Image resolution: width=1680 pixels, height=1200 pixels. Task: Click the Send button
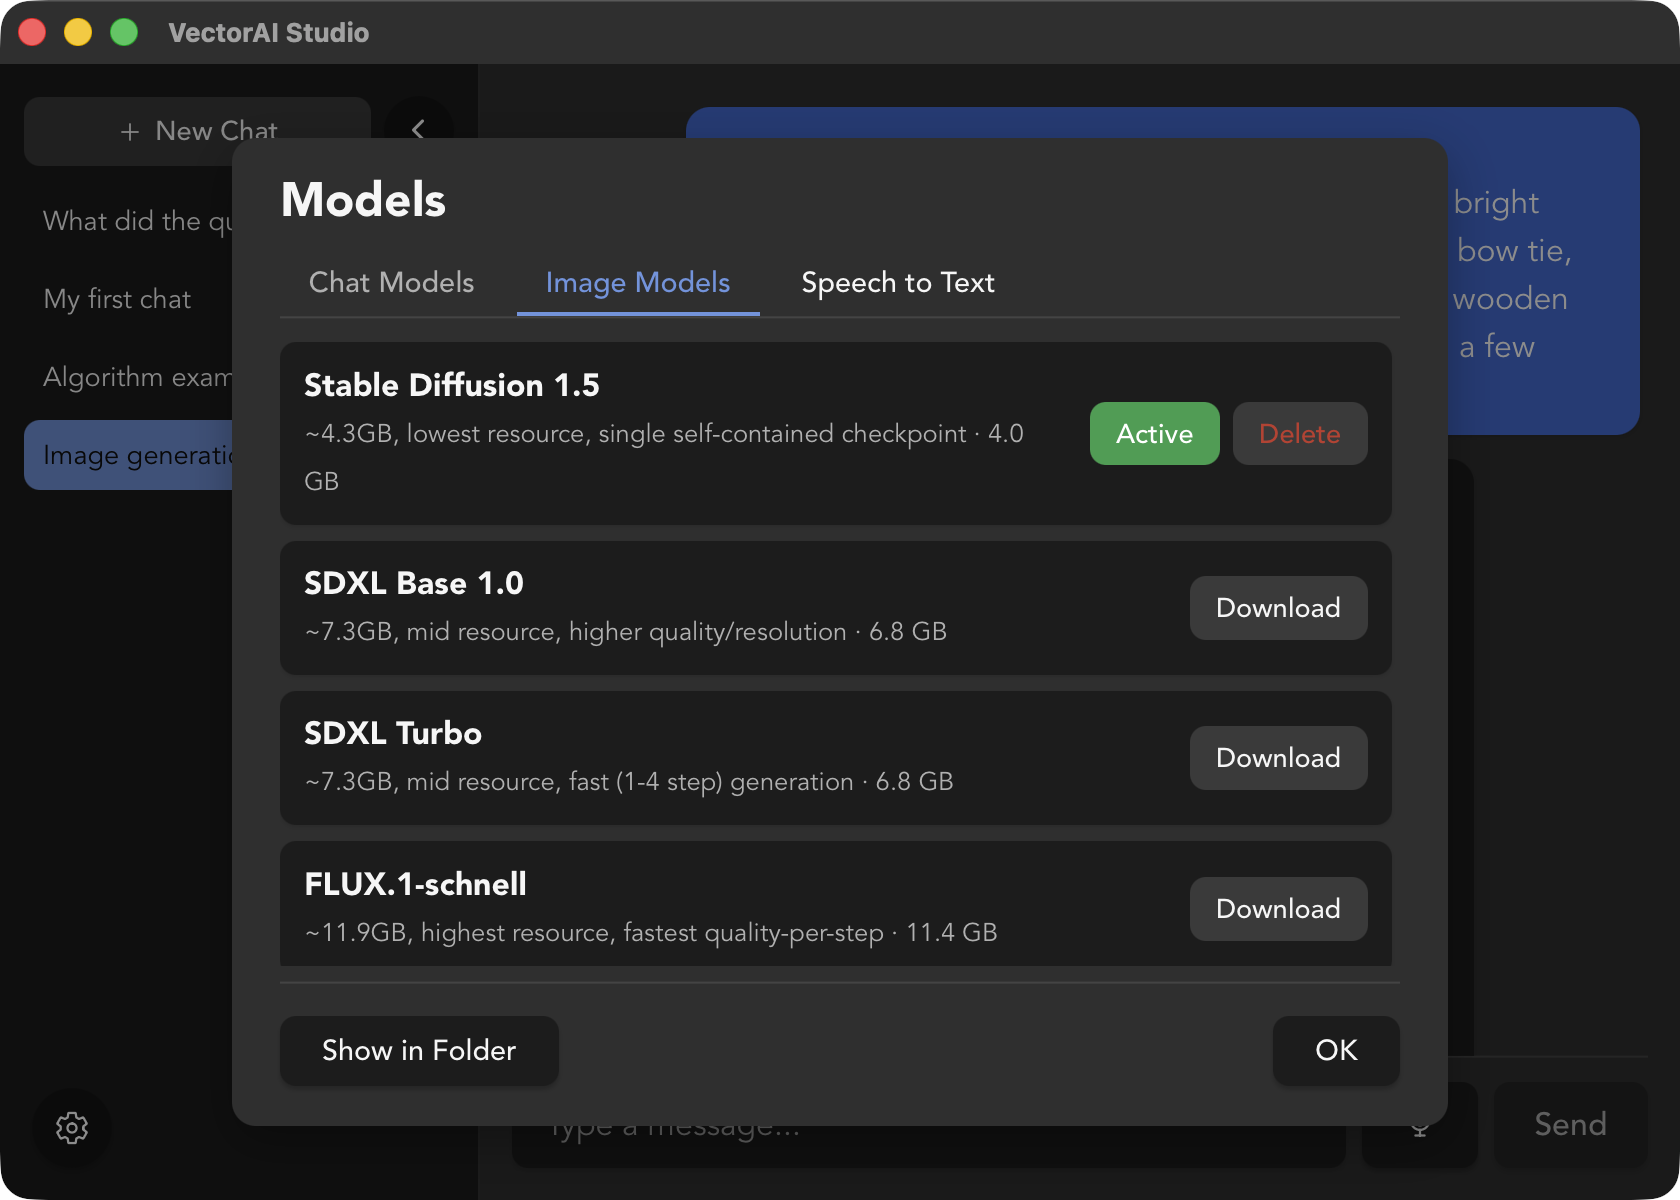coord(1570,1125)
